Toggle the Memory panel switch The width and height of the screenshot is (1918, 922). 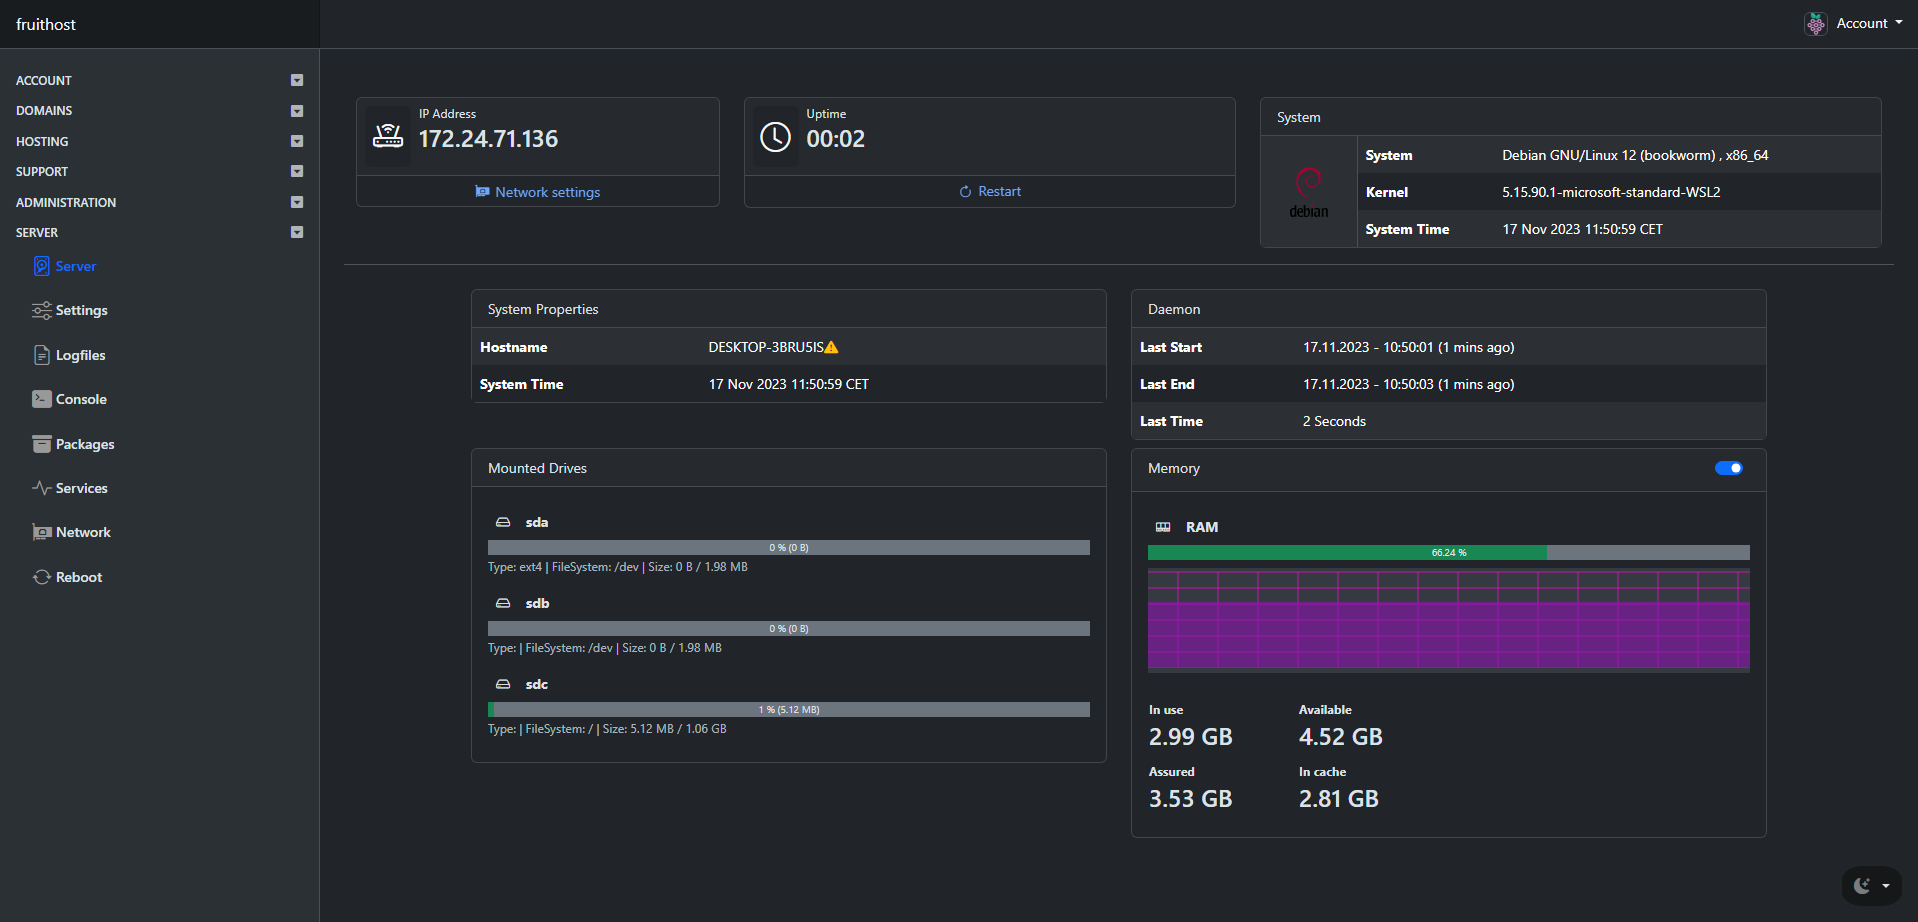1728,468
